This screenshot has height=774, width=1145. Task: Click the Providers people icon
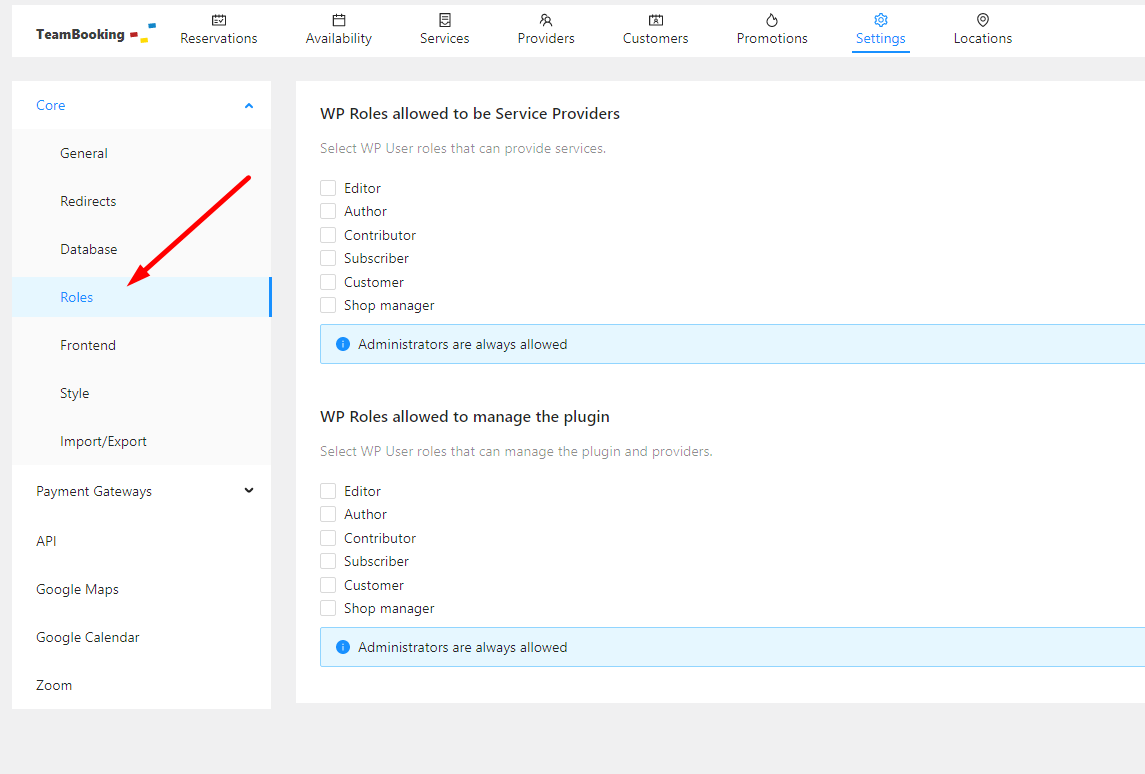point(546,20)
